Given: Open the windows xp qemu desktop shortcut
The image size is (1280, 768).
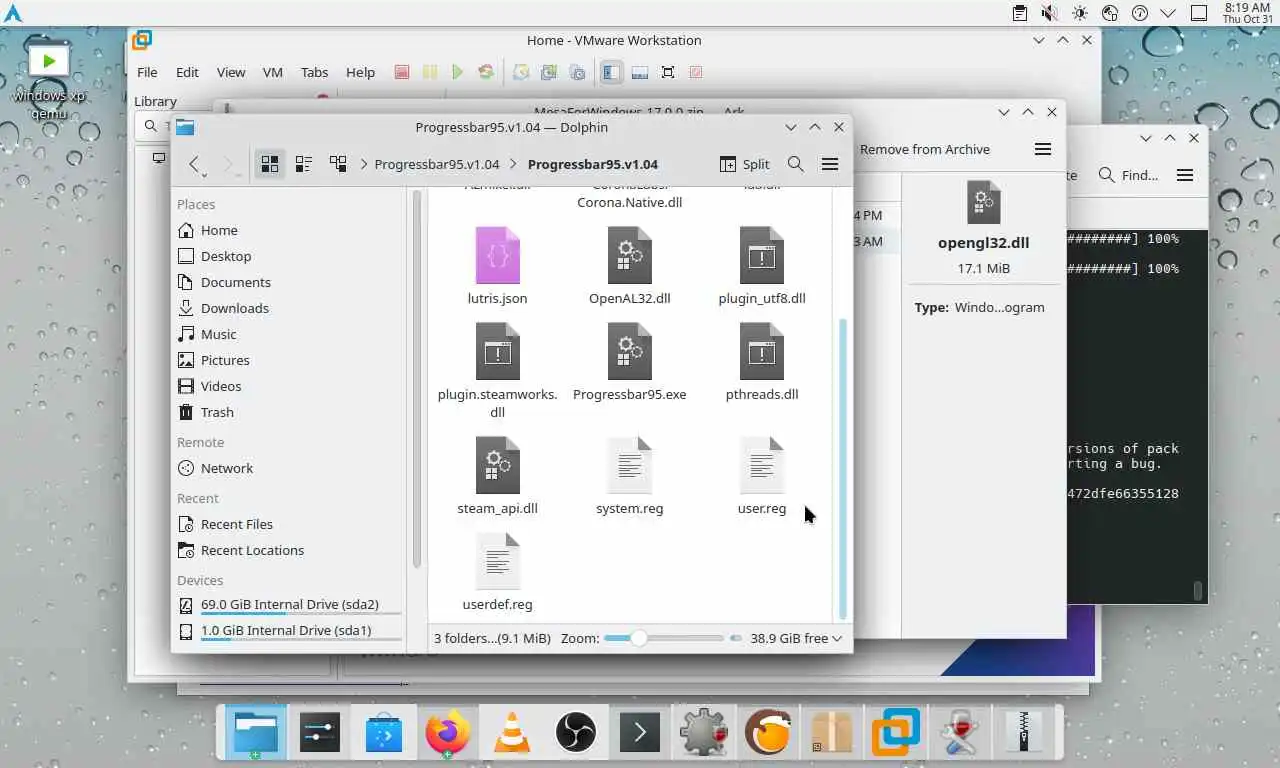Looking at the screenshot, I should point(48,80).
